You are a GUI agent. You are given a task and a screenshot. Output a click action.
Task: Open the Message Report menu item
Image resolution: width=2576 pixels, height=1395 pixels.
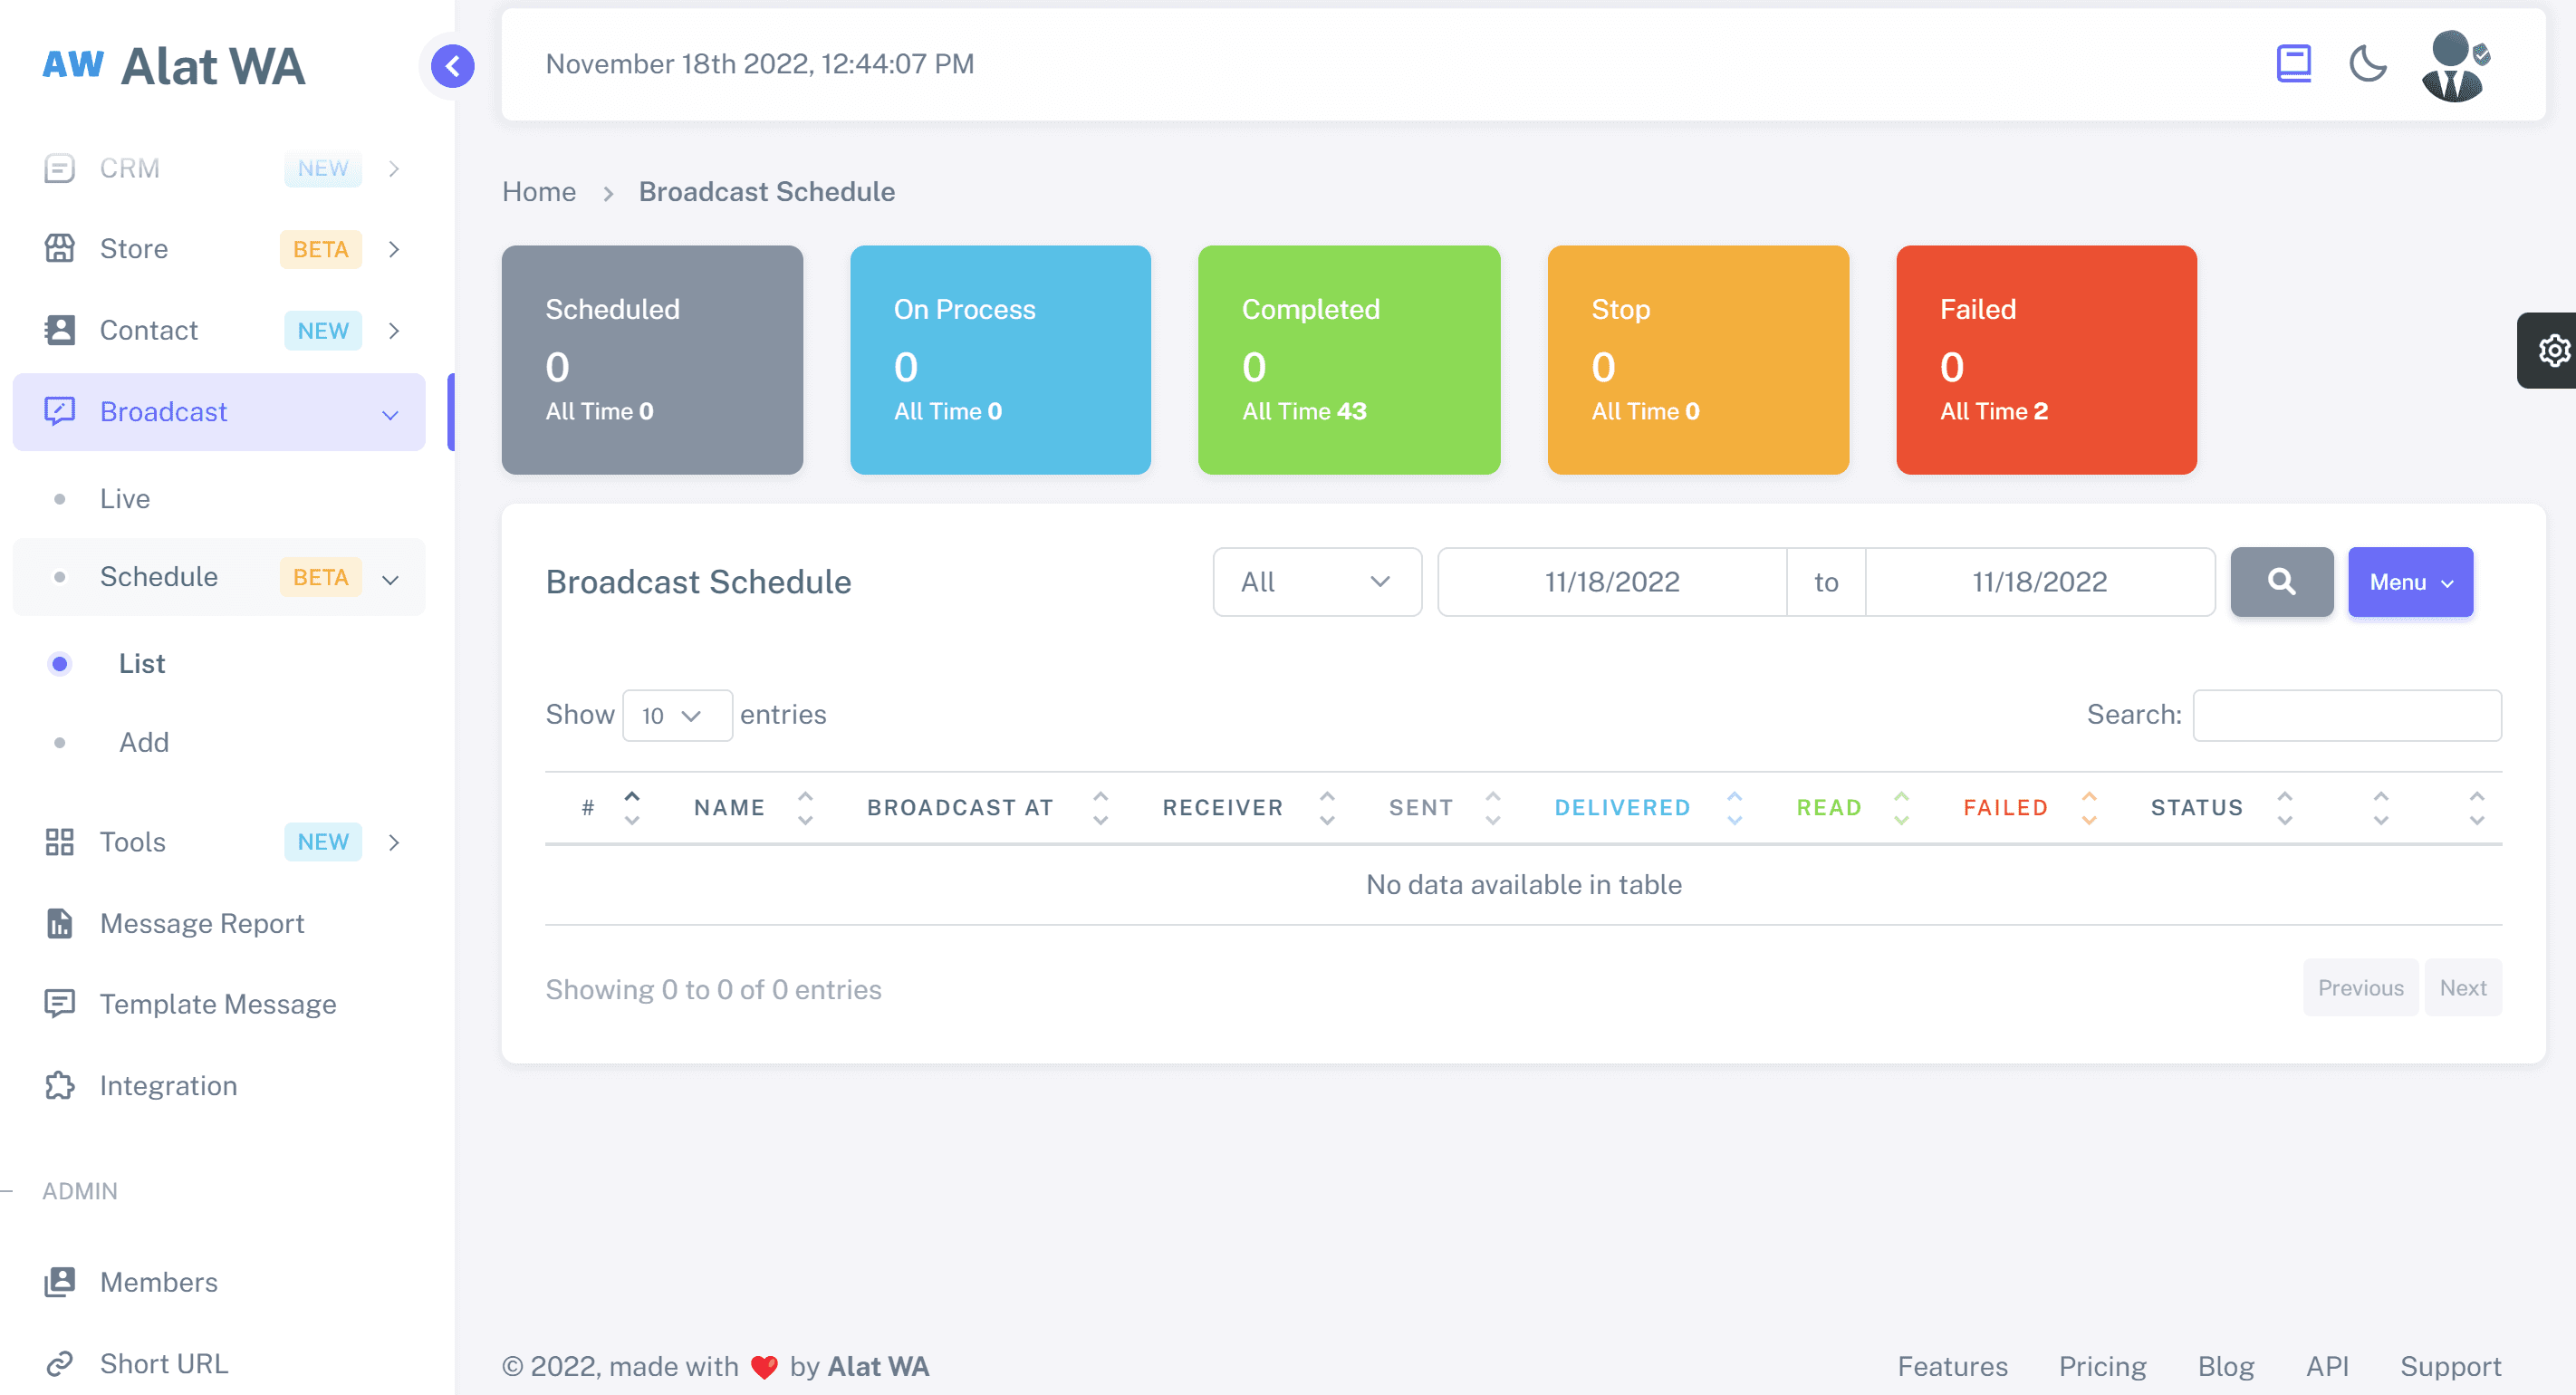pos(201,923)
